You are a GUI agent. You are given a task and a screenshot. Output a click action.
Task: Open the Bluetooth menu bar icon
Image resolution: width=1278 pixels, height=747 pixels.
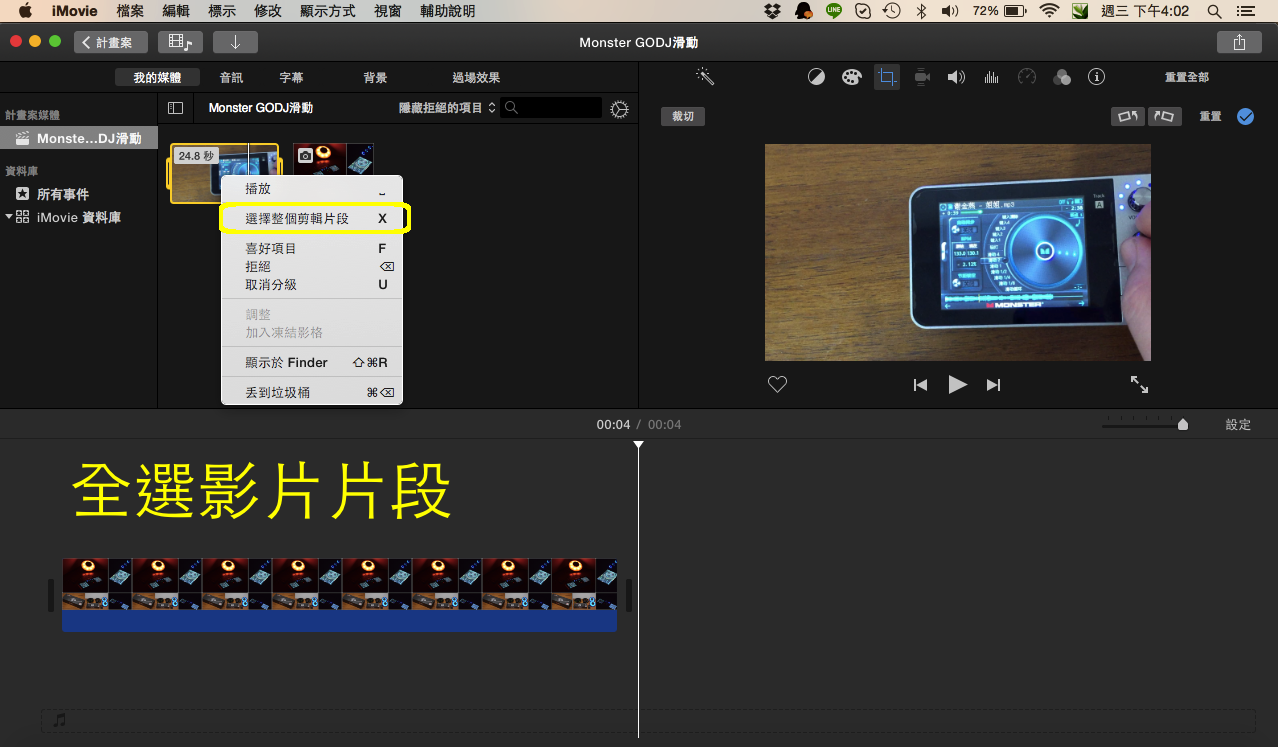coord(922,11)
